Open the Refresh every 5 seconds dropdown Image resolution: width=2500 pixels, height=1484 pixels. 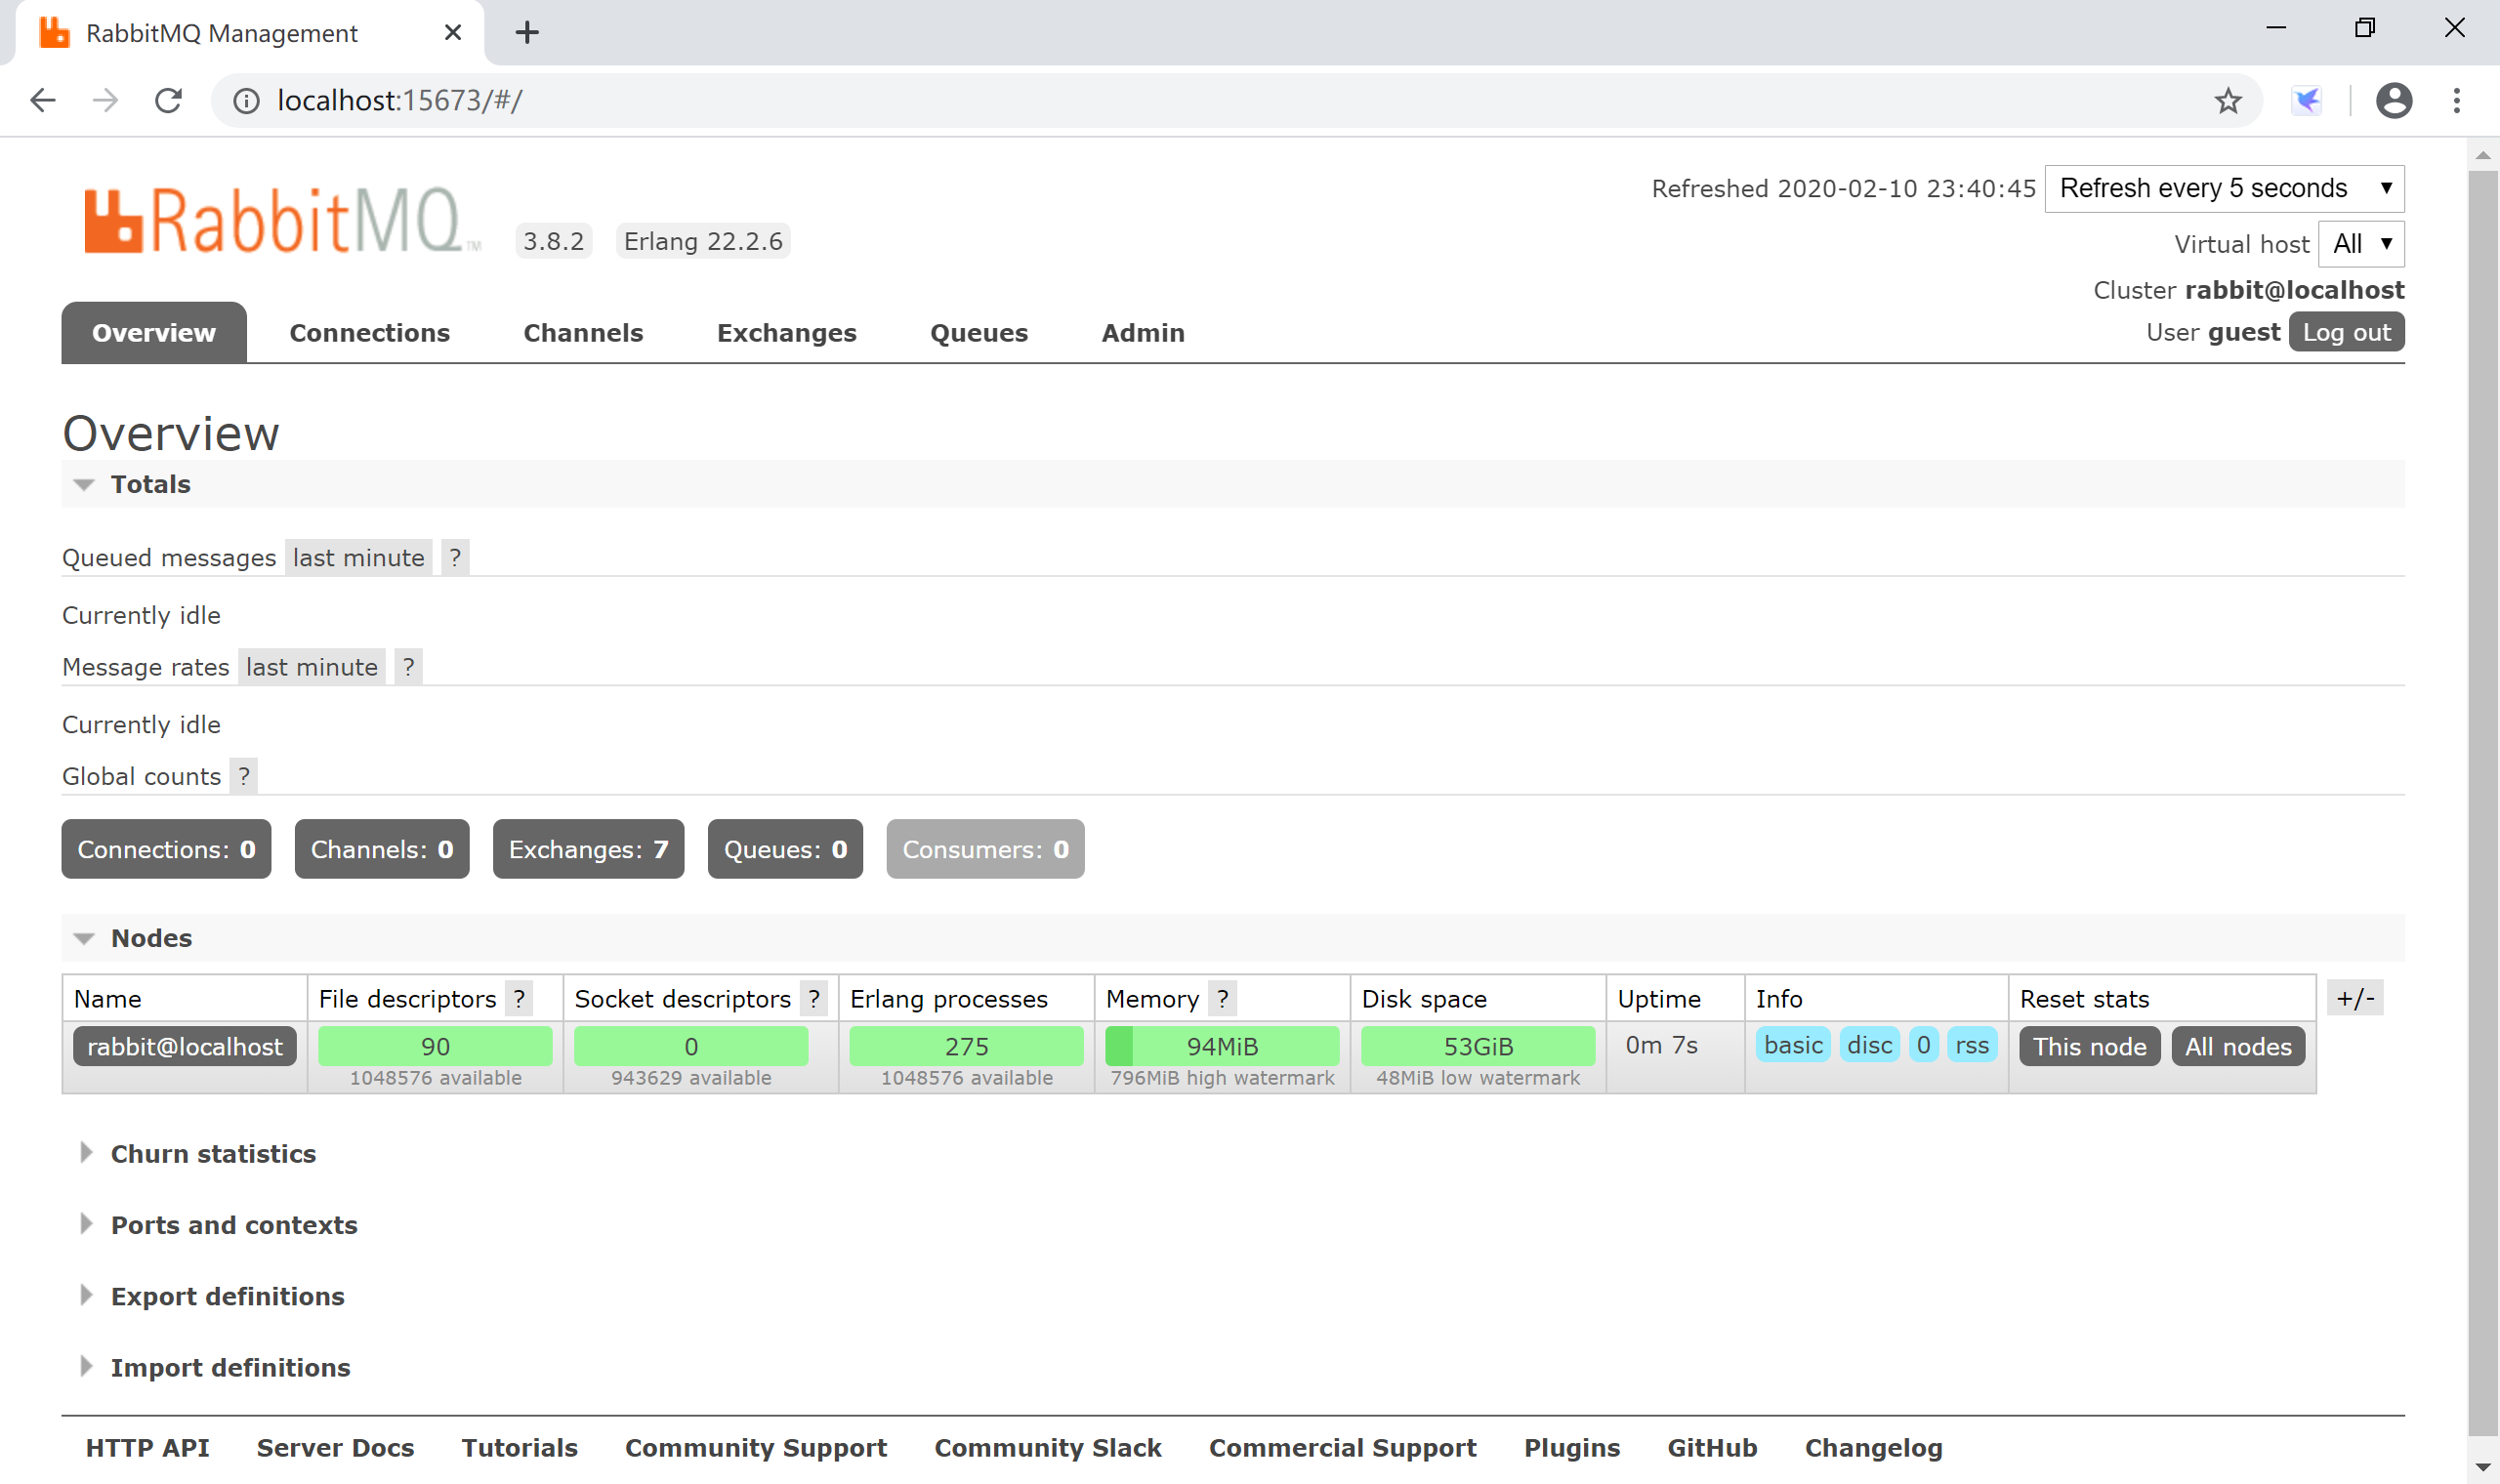pos(2224,188)
